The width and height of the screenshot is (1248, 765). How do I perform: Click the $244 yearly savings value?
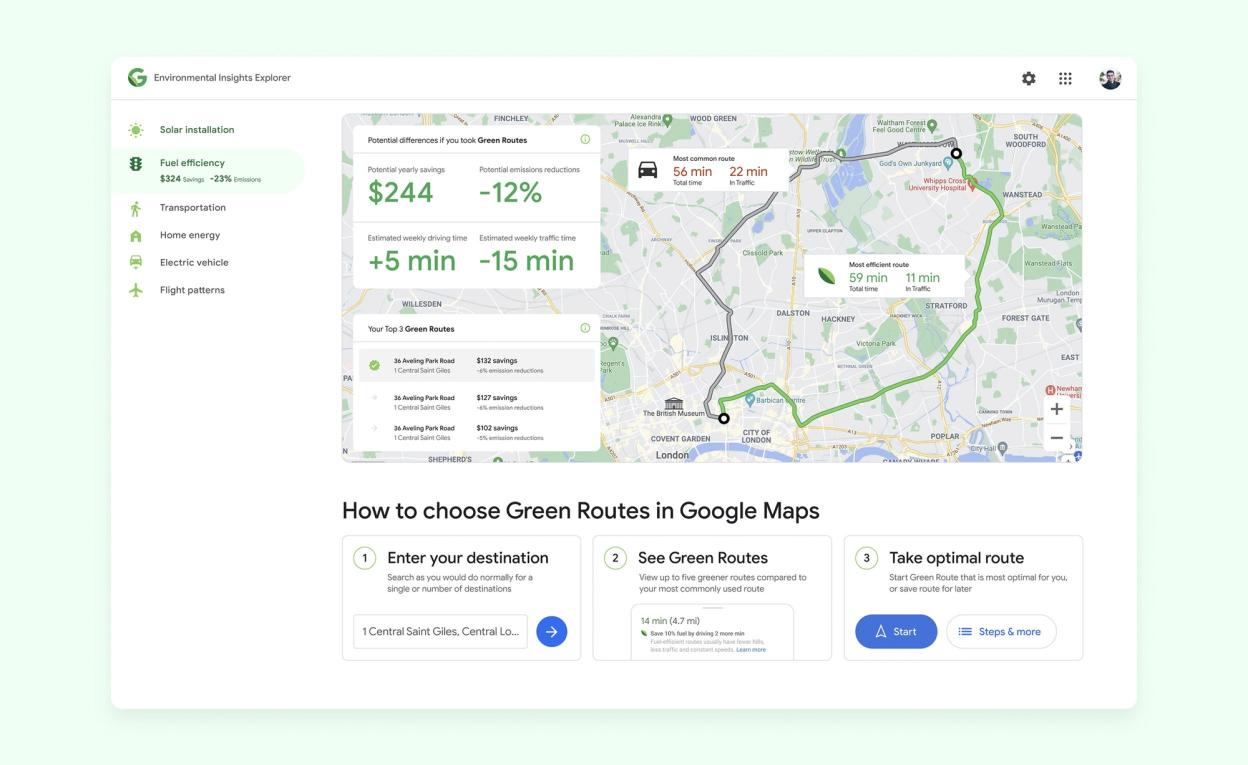click(x=401, y=194)
